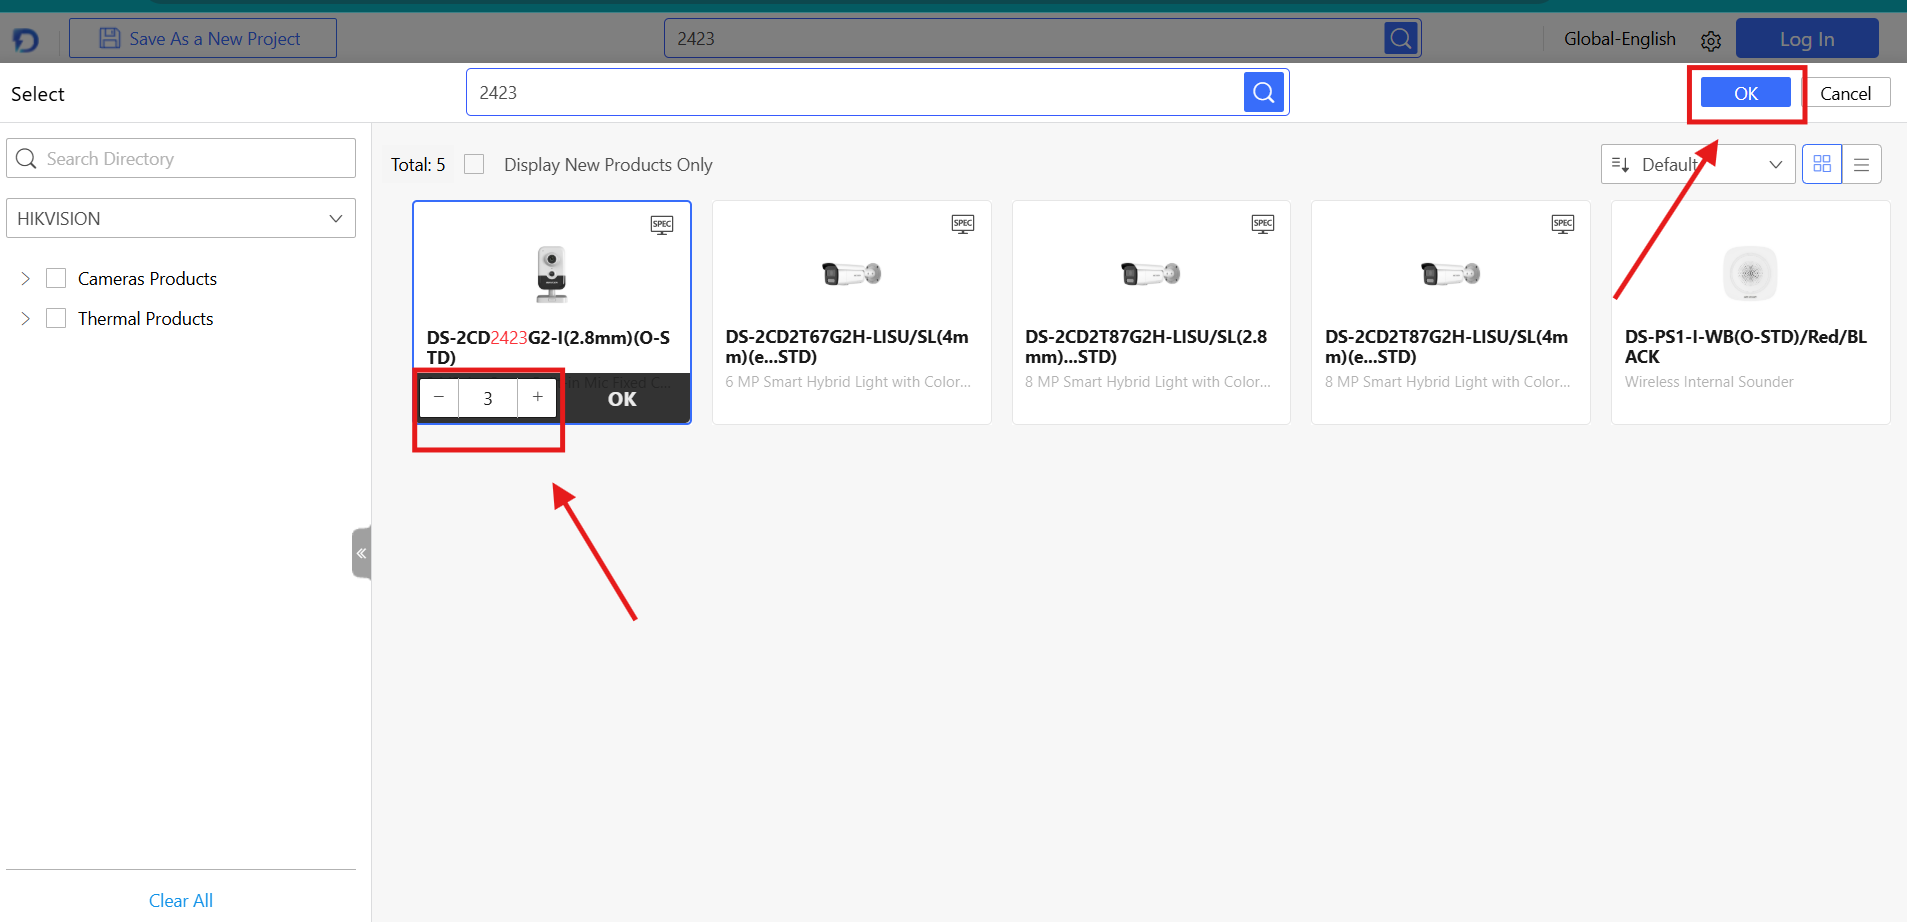
Task: Check the Cameras Products checkbox
Action: (56, 278)
